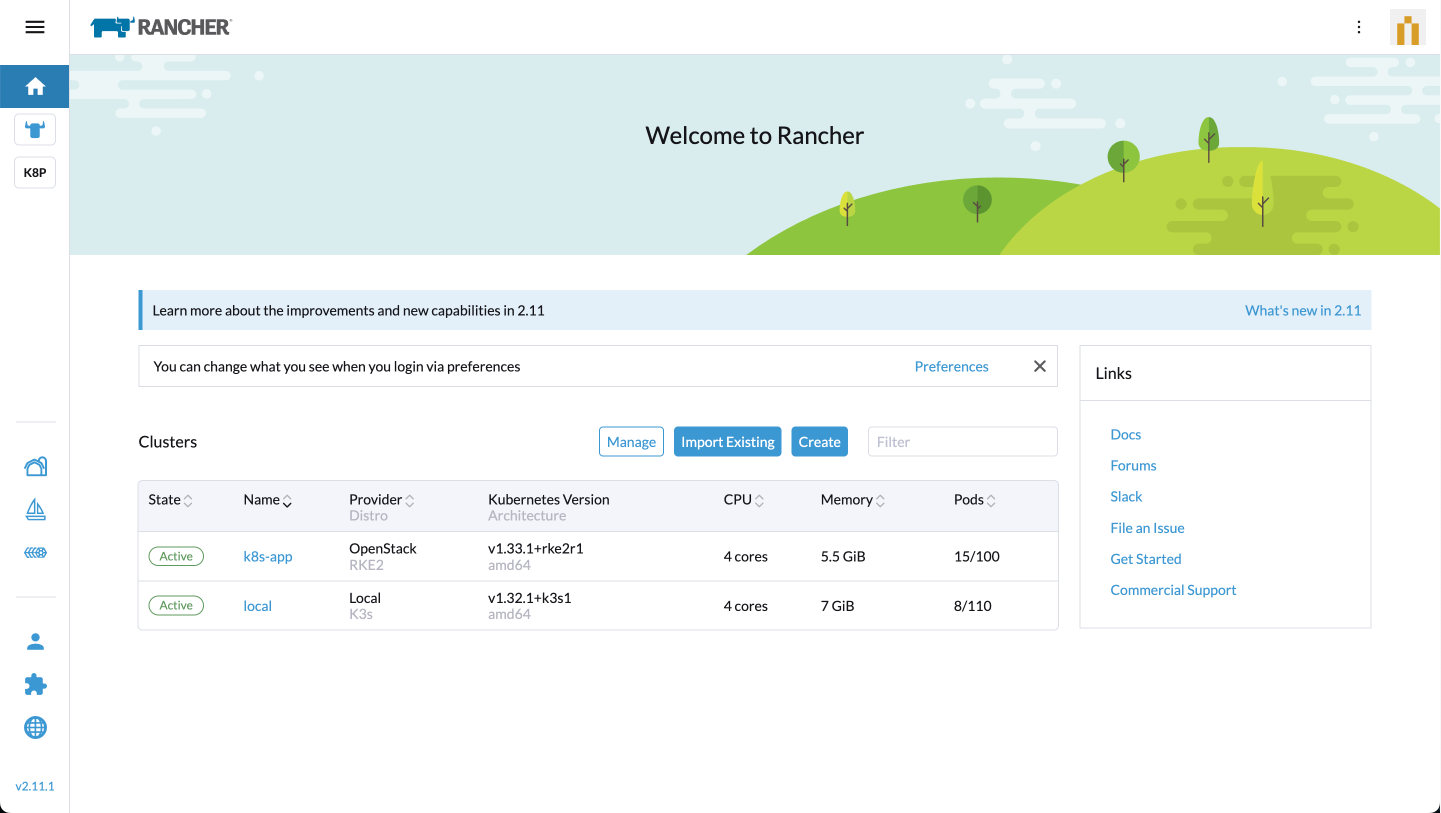The image size is (1441, 813).
Task: Click the Rancher logo
Action: point(161,27)
